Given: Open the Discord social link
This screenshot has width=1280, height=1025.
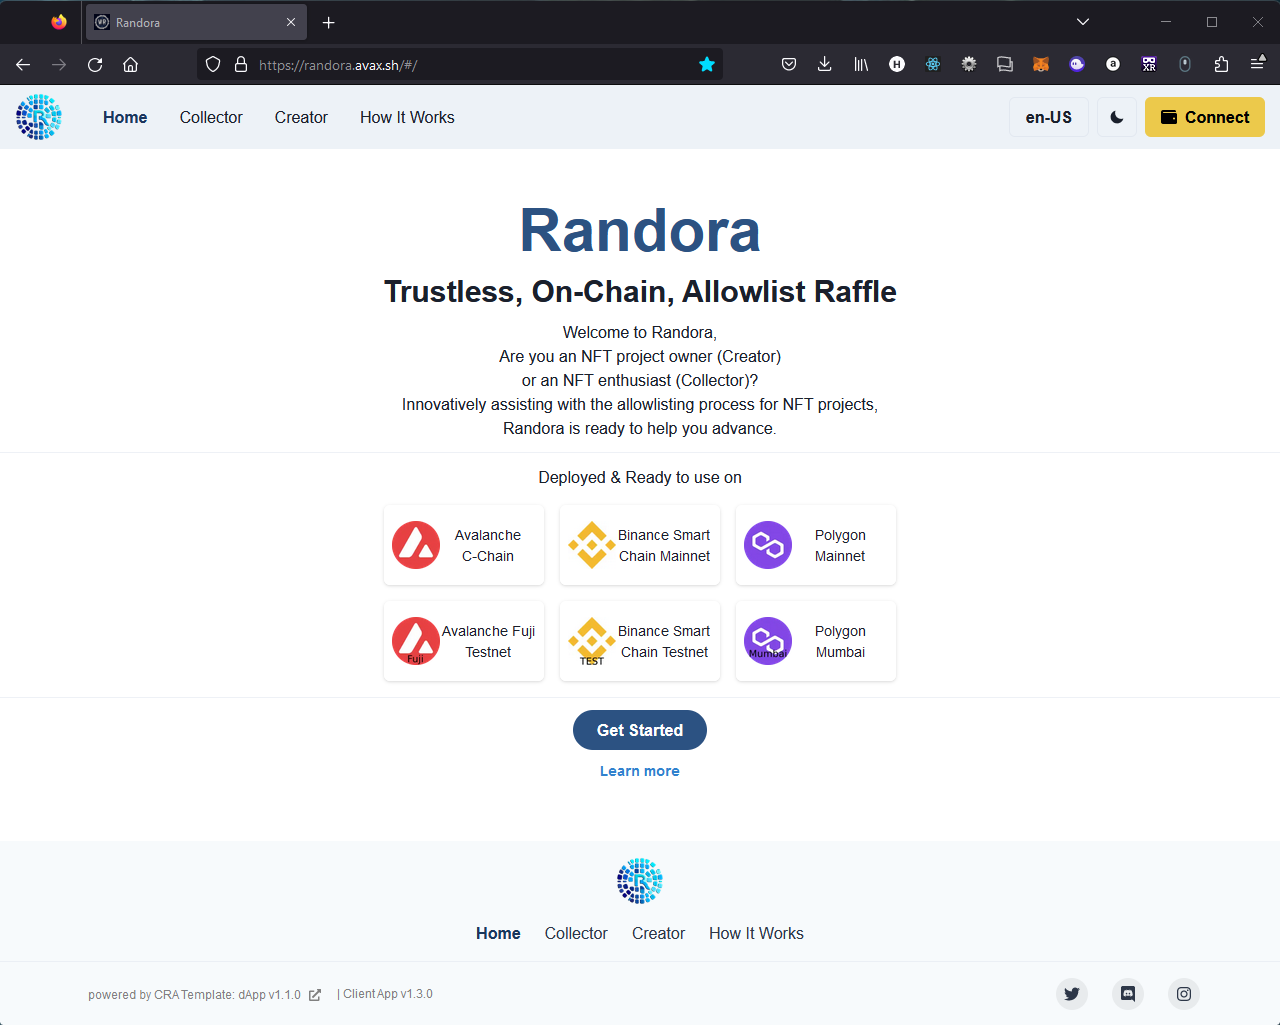Looking at the screenshot, I should point(1128,994).
